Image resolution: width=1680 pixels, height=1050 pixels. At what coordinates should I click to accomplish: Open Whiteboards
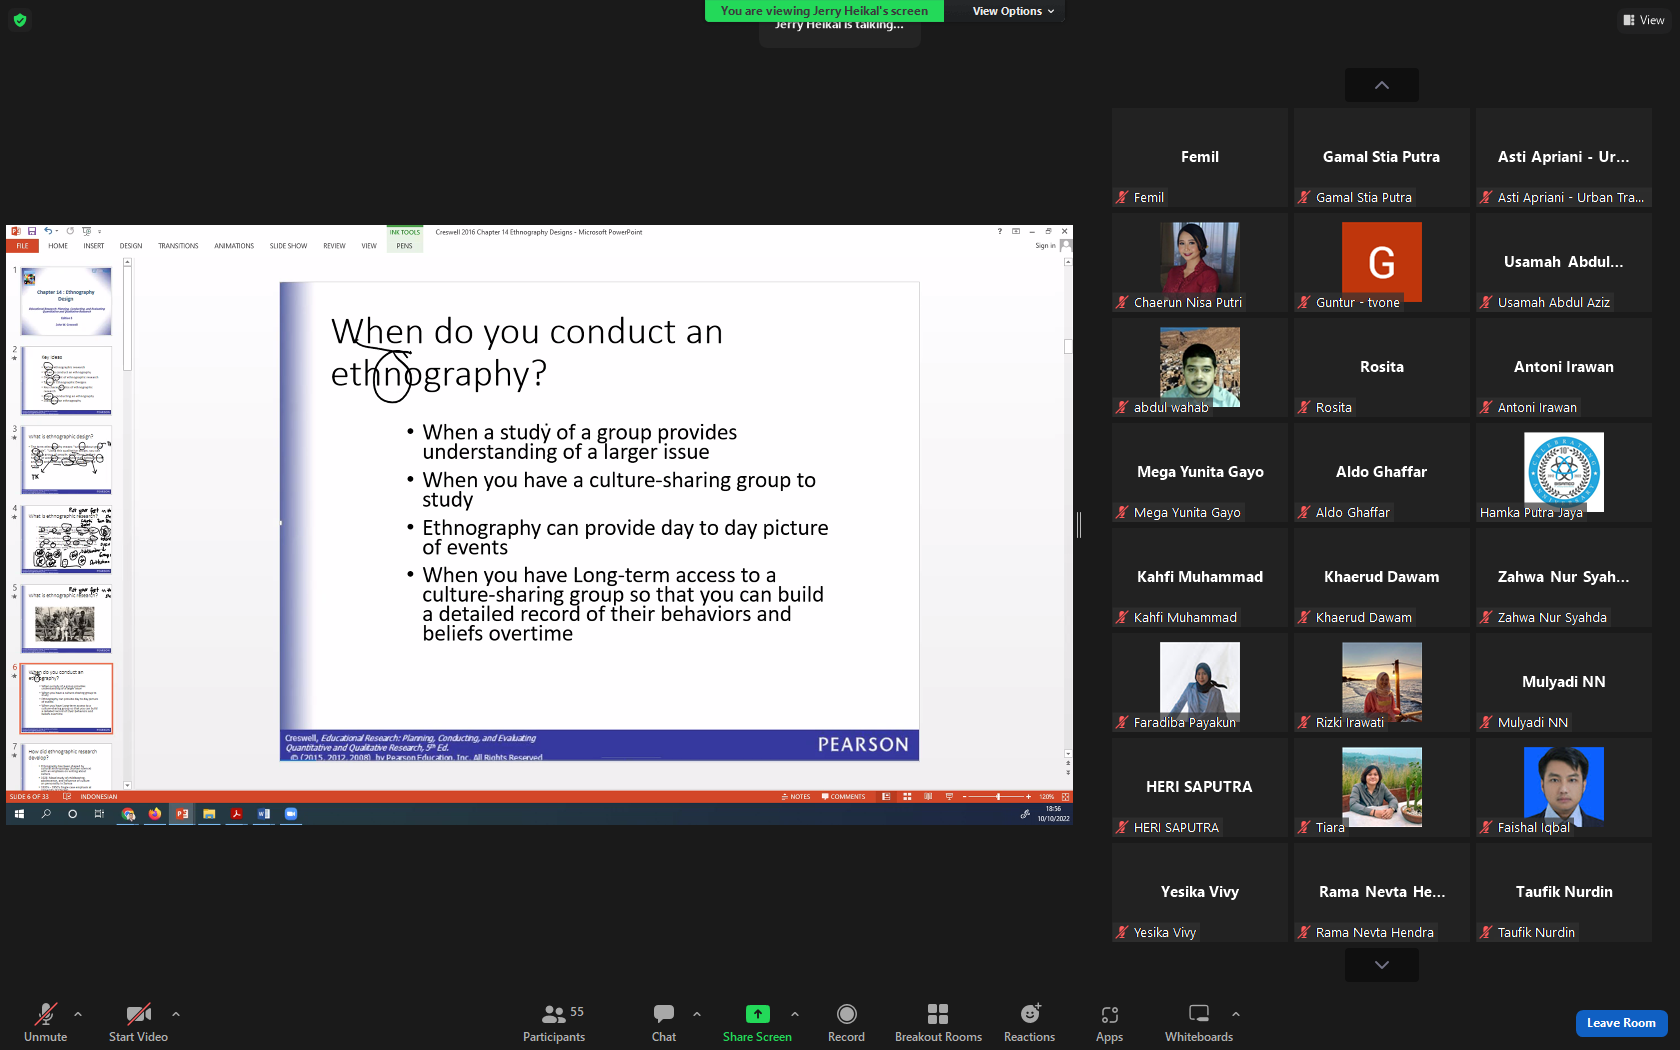coord(1199,1022)
